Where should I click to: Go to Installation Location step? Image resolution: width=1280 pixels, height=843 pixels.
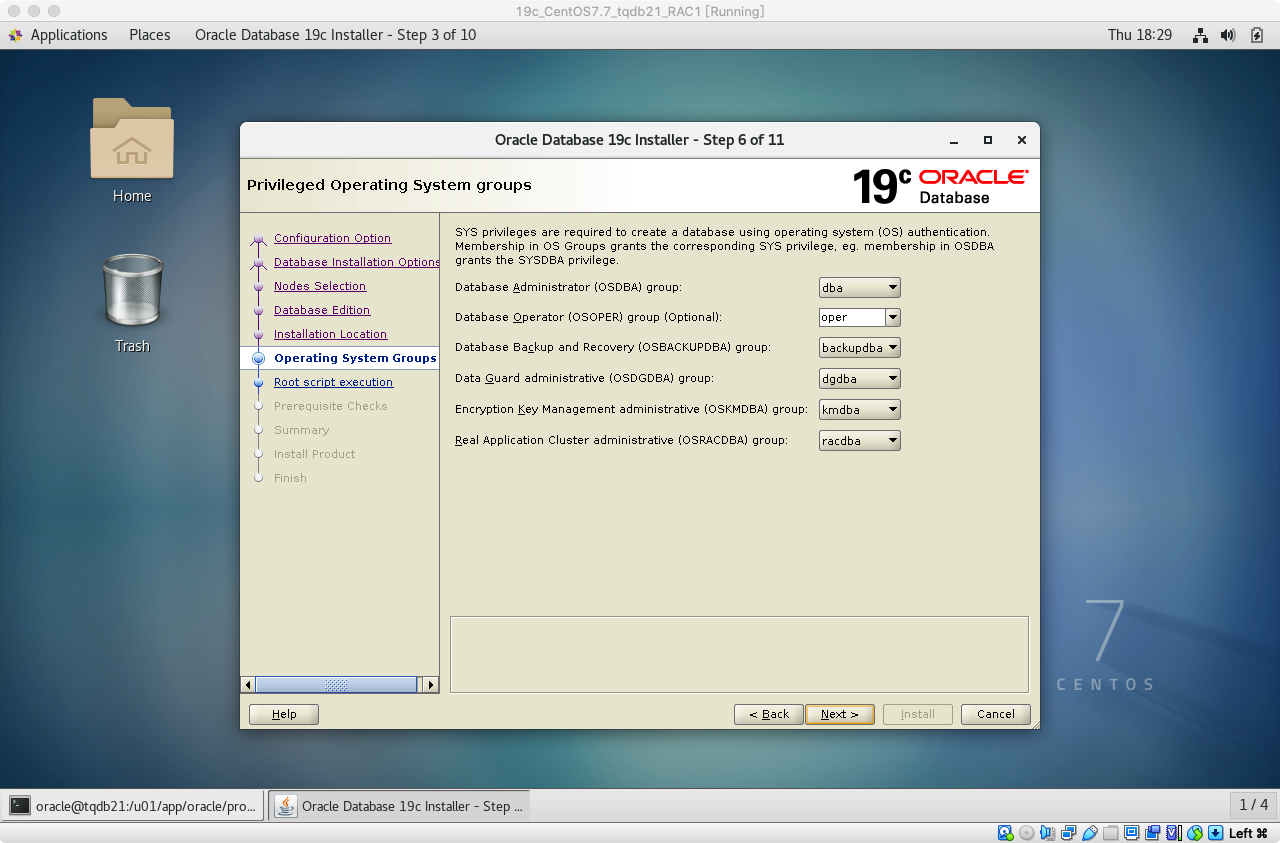pyautogui.click(x=330, y=334)
